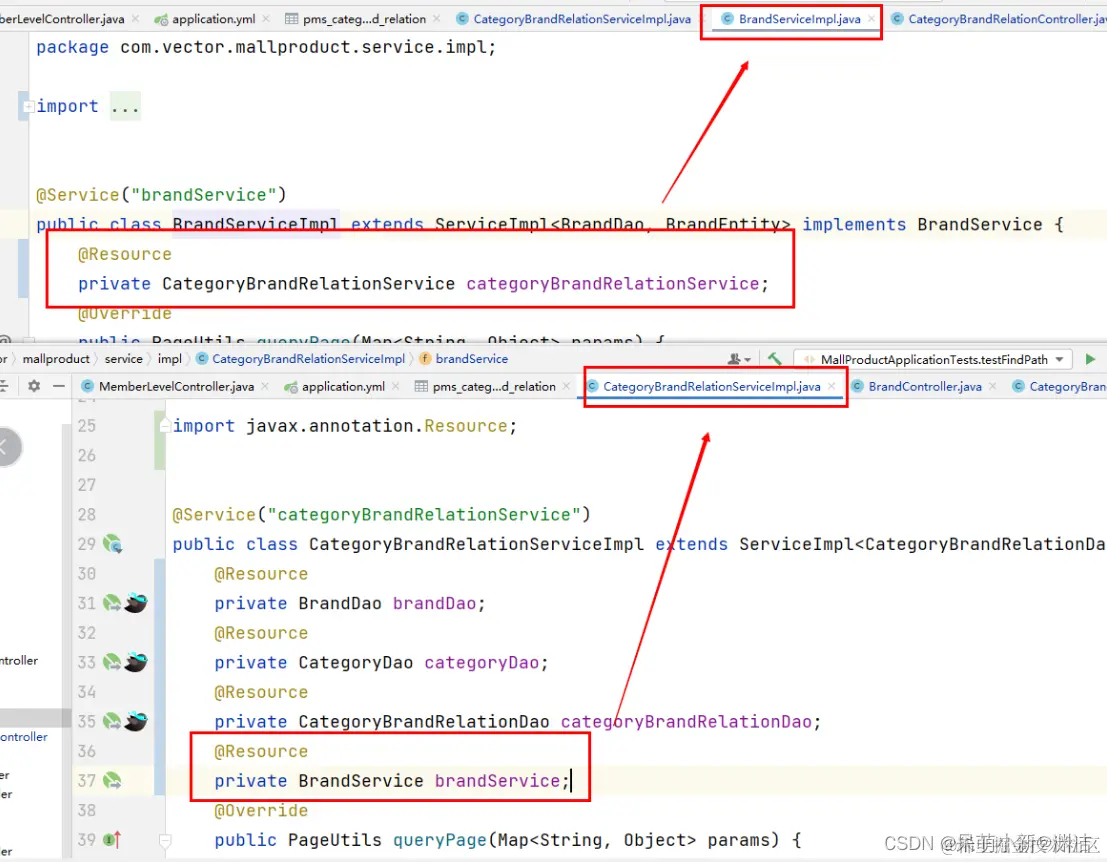Open project panel settings gear
1107x862 pixels.
34,385
